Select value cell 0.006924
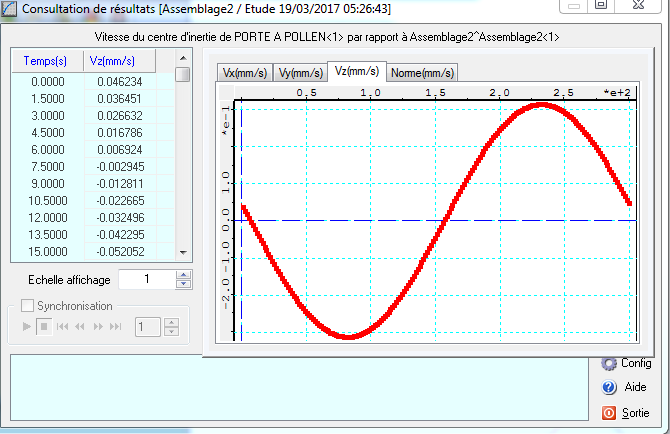Screen dimensions: 670x434 point(120,150)
